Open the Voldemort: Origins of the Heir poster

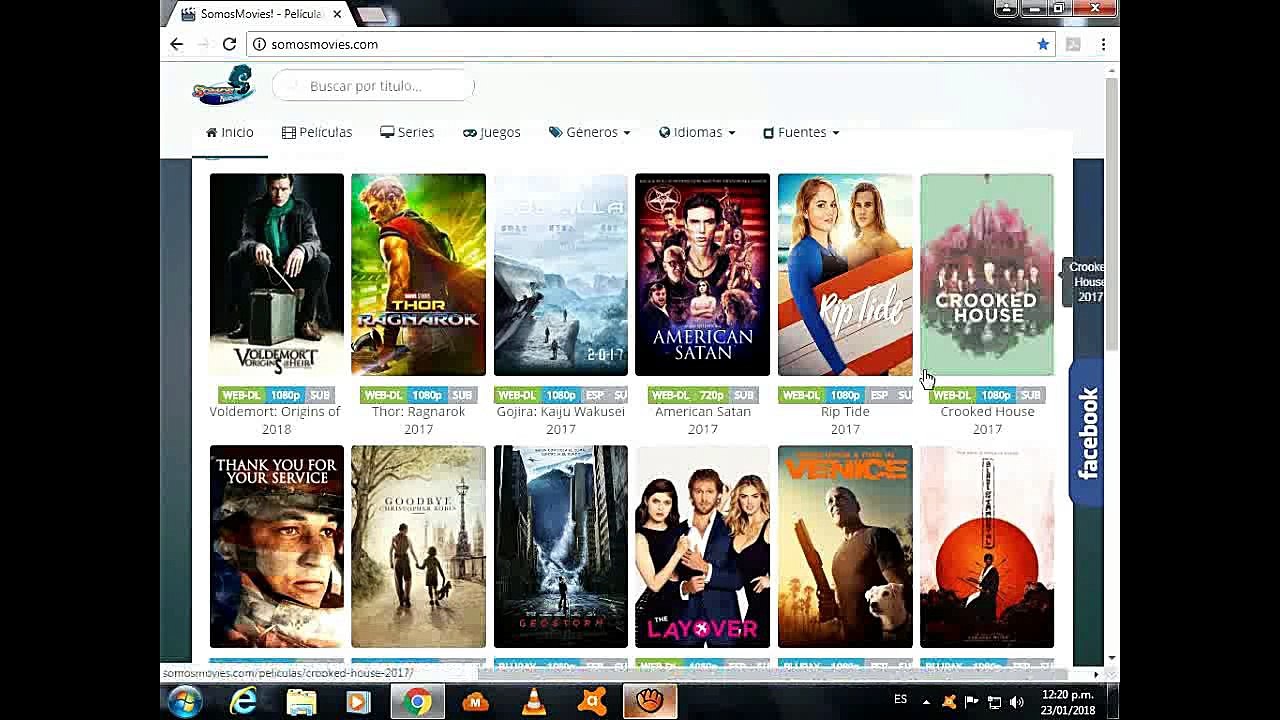[277, 275]
